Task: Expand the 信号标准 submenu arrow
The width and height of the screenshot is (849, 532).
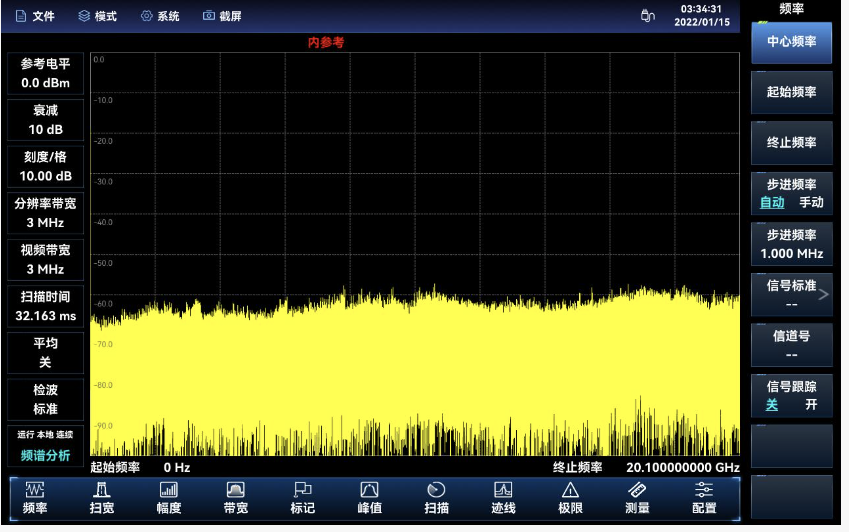Action: click(x=824, y=294)
